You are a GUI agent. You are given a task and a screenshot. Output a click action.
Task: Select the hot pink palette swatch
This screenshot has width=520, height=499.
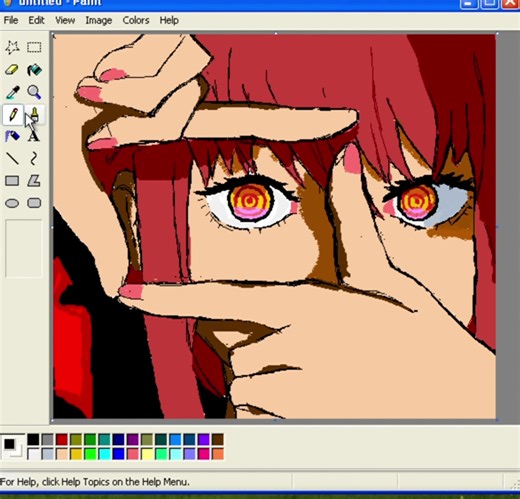[204, 454]
